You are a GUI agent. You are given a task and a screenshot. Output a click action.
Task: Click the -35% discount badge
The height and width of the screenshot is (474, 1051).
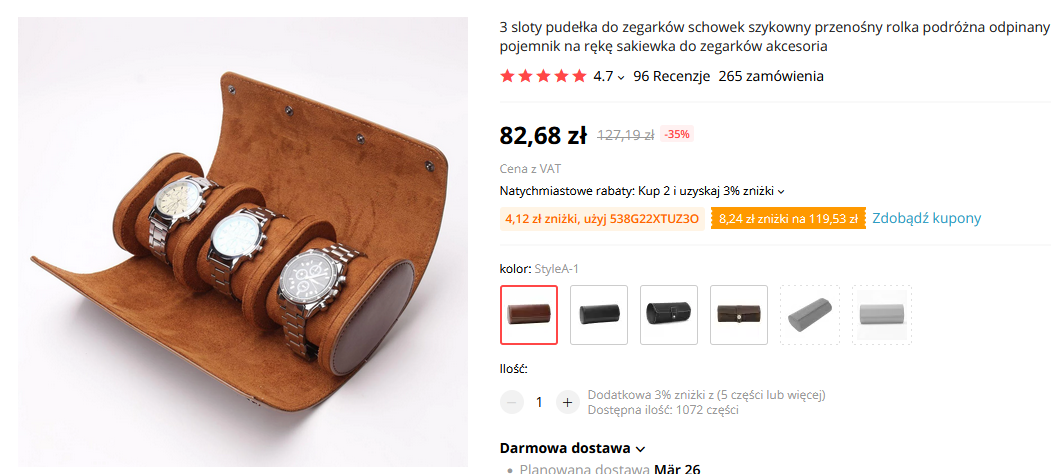point(676,134)
